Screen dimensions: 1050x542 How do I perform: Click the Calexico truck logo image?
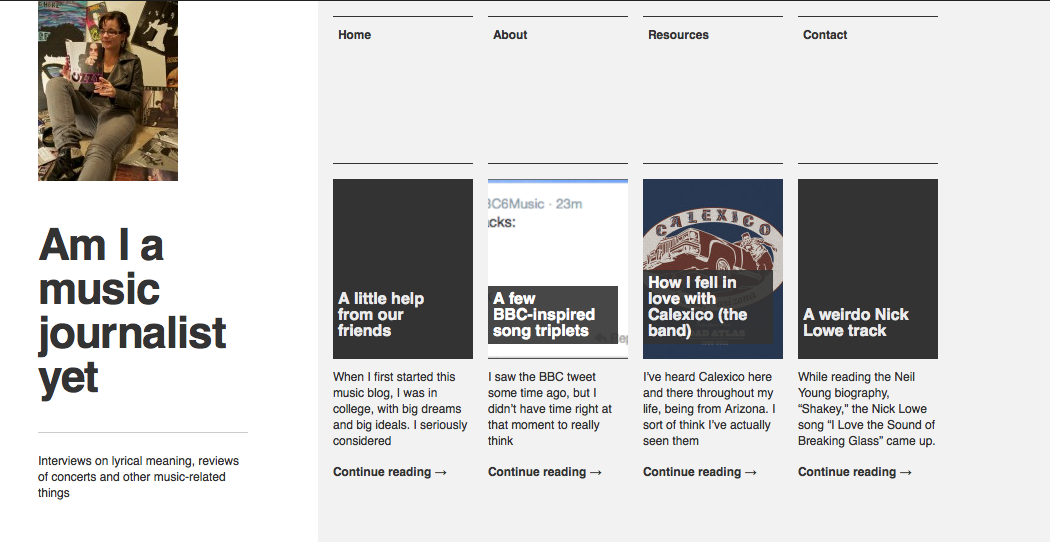pyautogui.click(x=712, y=235)
